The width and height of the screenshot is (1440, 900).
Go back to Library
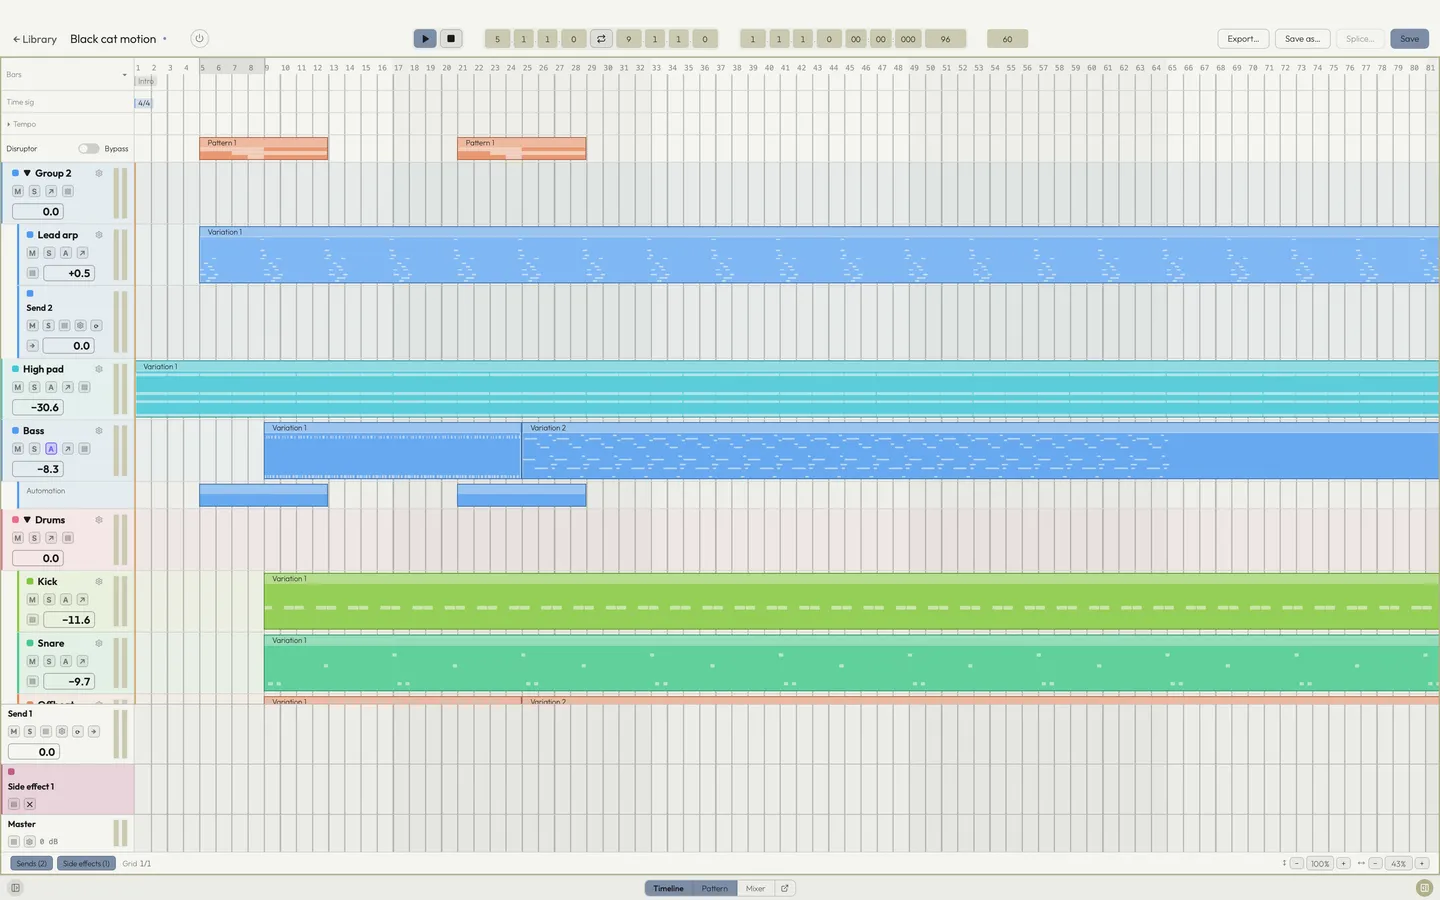(x=35, y=39)
